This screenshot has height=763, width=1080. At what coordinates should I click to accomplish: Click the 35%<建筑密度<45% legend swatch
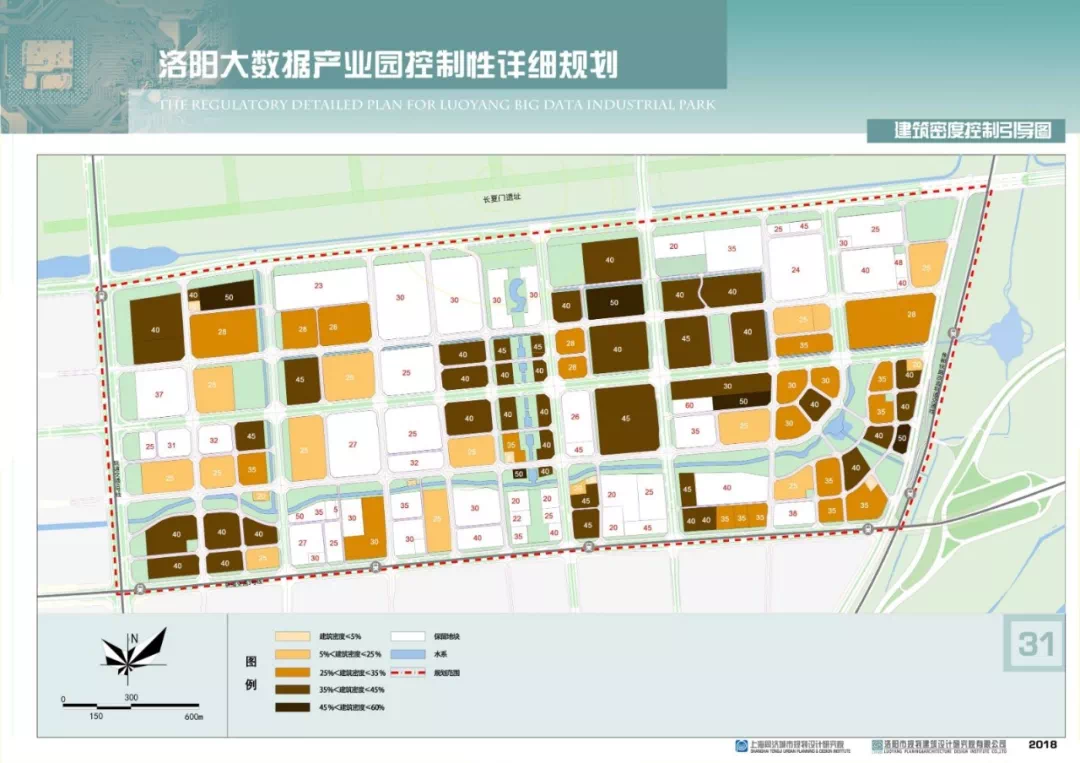[x=292, y=689]
